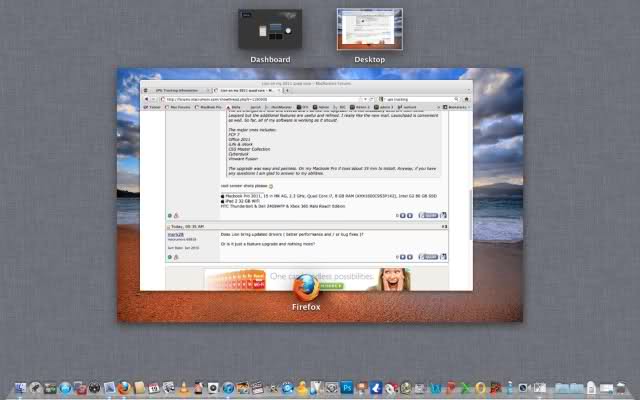Open the iCal calendar icon in the Dock
The width and height of the screenshot is (640, 400).
(154, 388)
